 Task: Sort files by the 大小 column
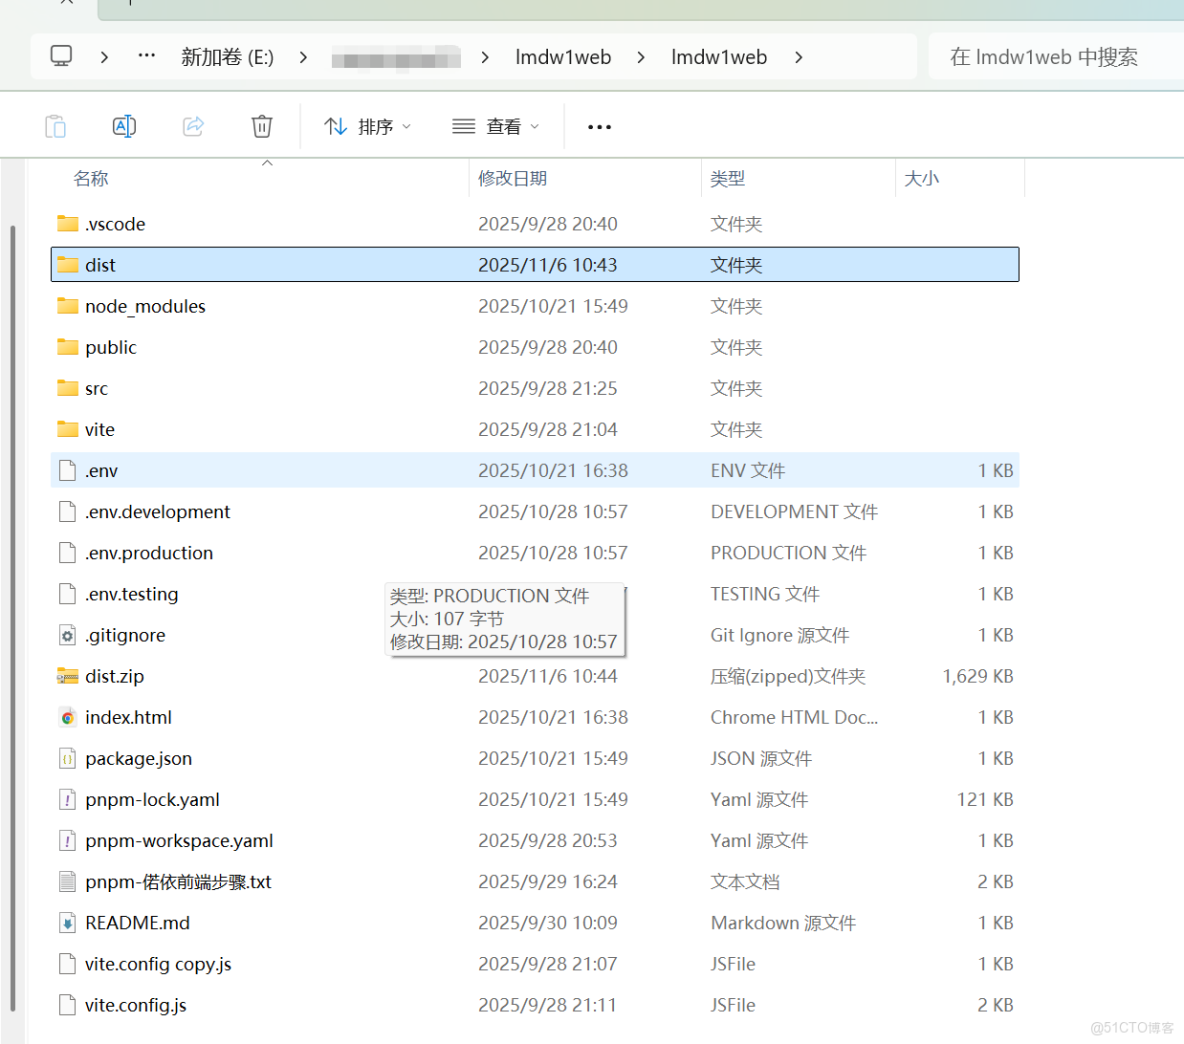pos(921,178)
